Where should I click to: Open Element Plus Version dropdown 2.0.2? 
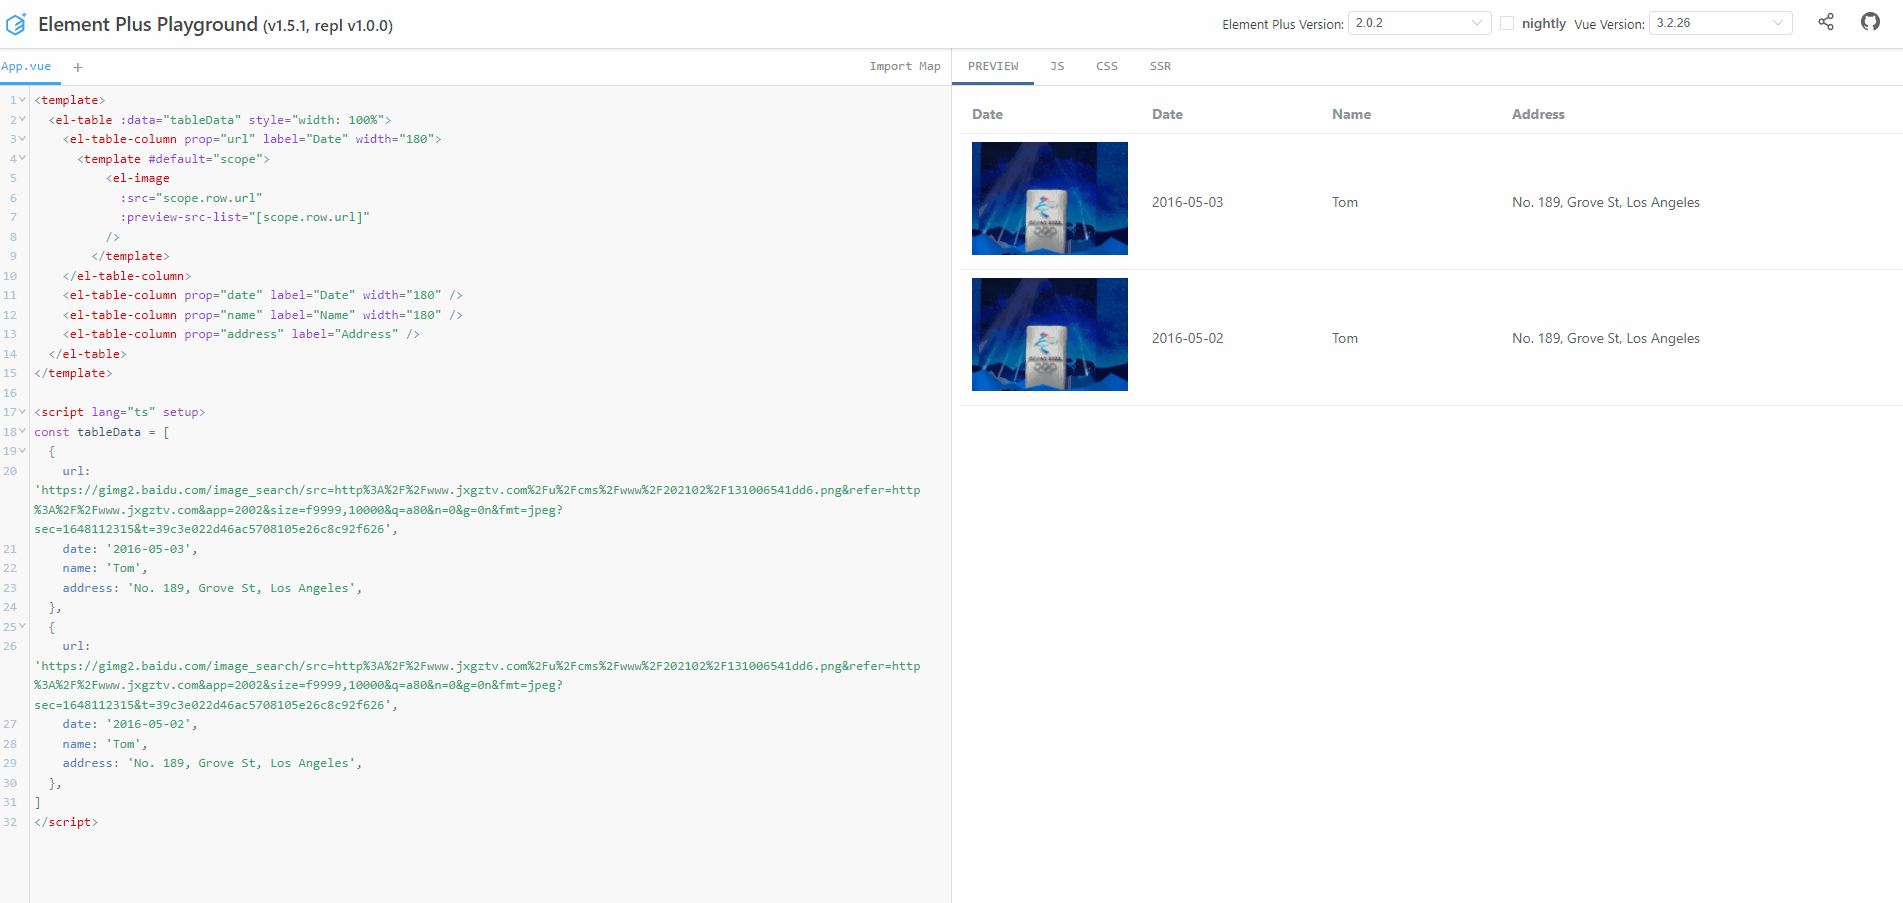click(x=1419, y=23)
